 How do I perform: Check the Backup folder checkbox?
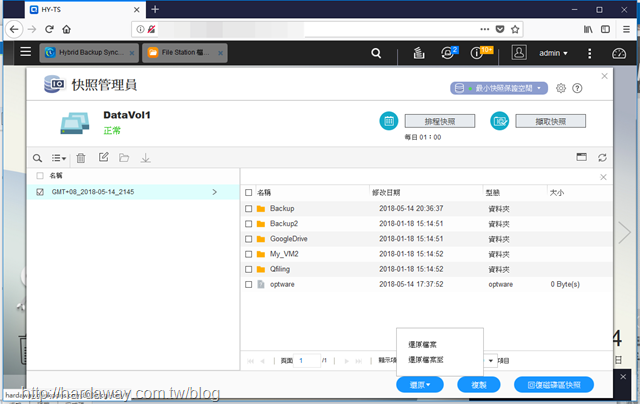(249, 209)
